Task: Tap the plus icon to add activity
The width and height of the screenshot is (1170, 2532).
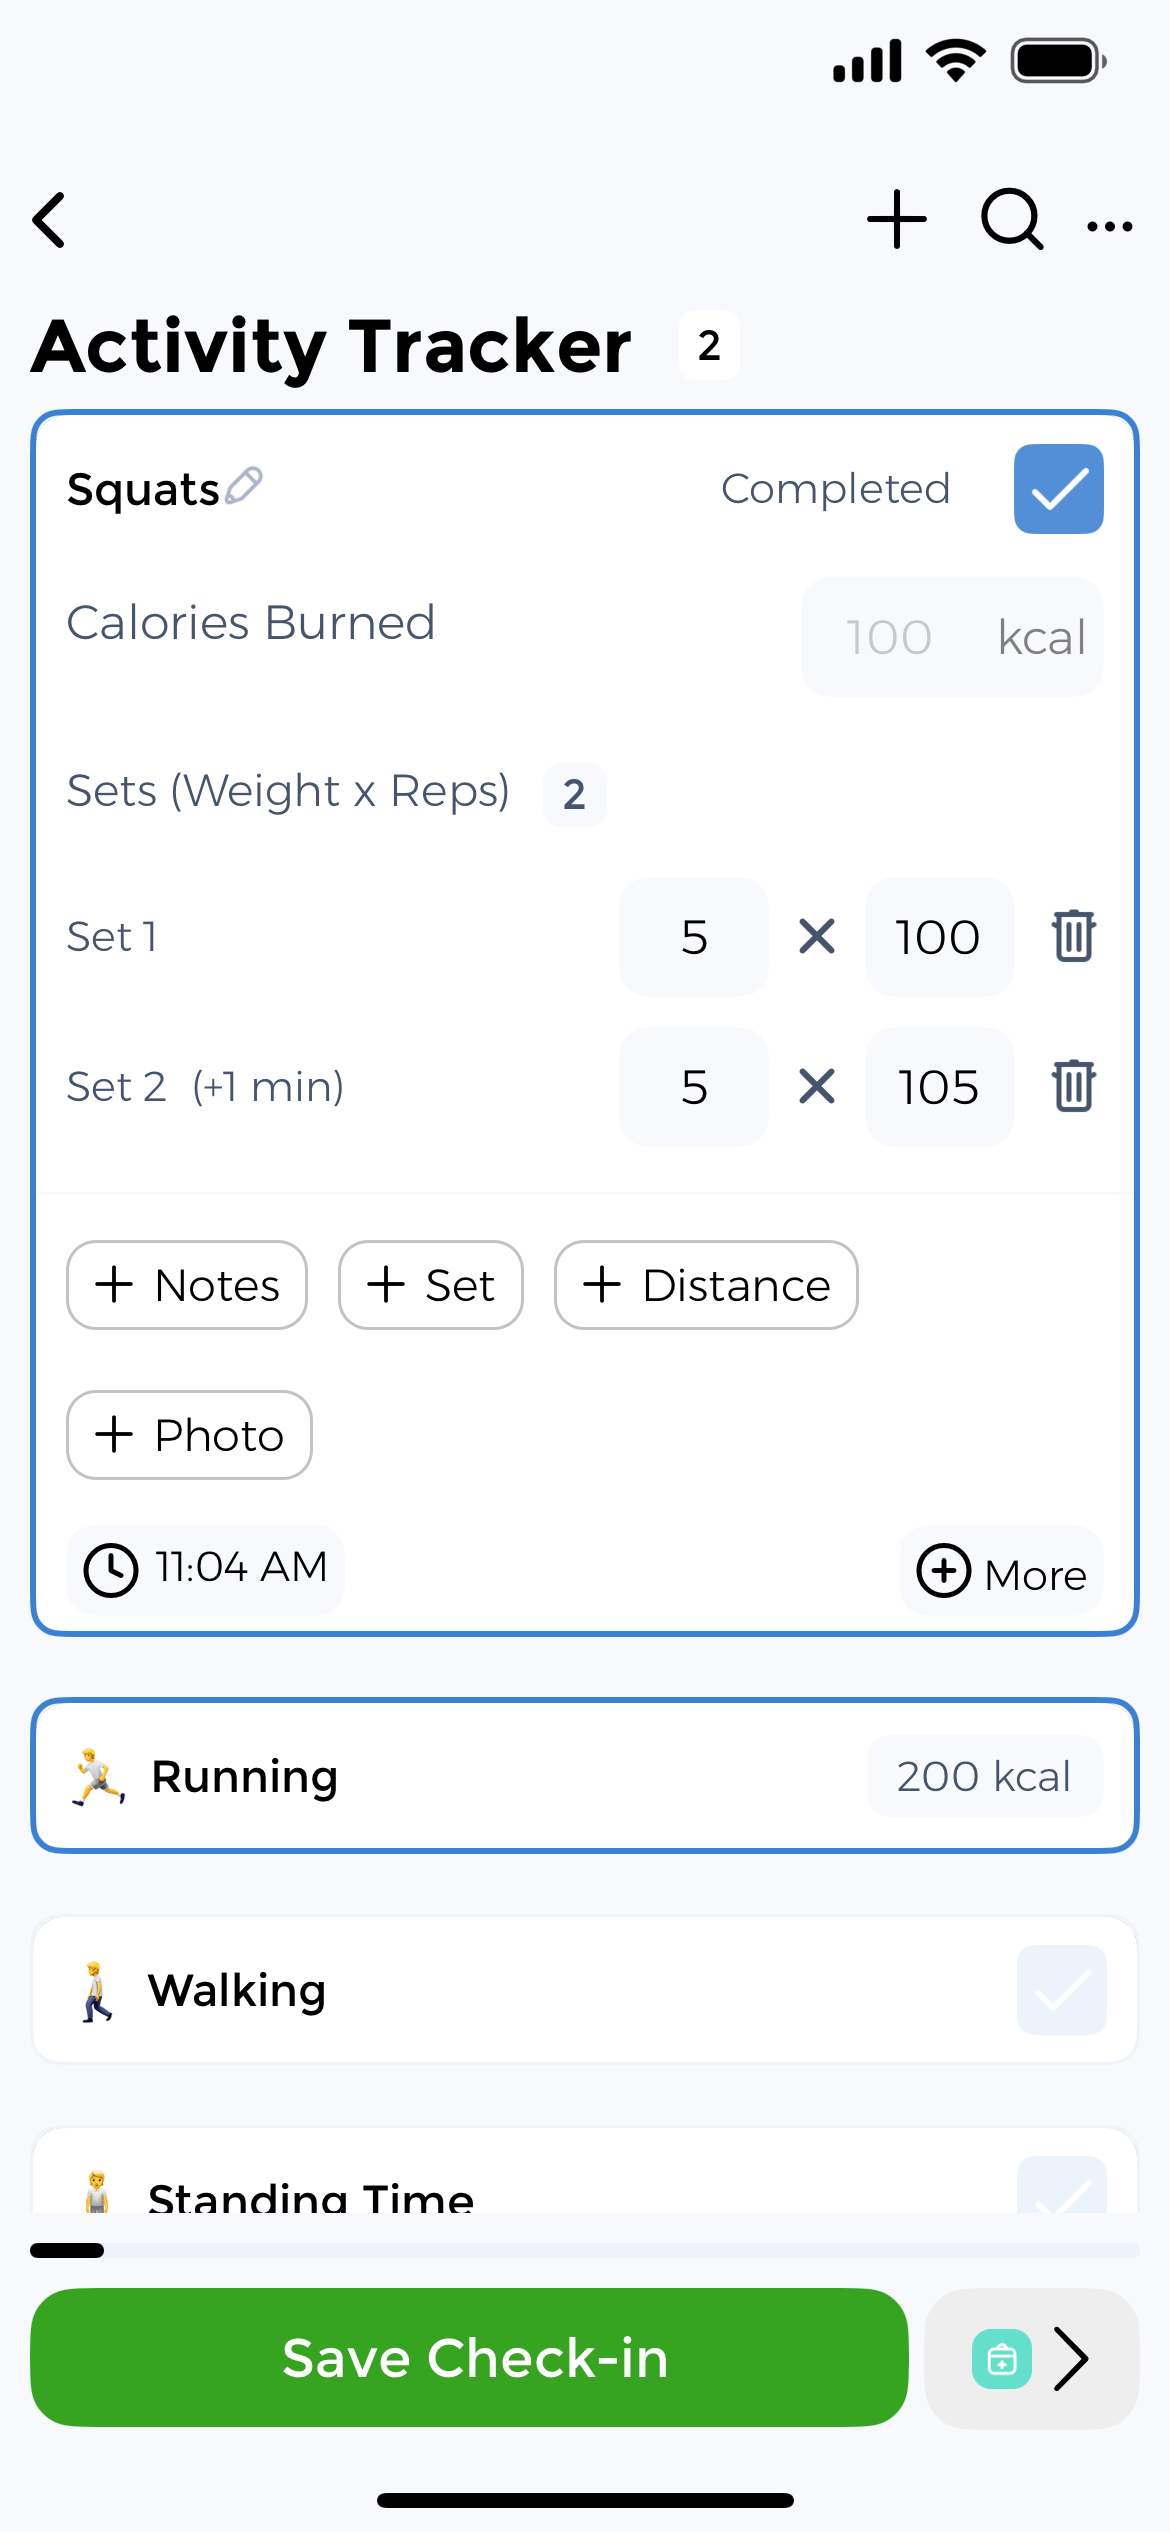Action: pos(897,219)
